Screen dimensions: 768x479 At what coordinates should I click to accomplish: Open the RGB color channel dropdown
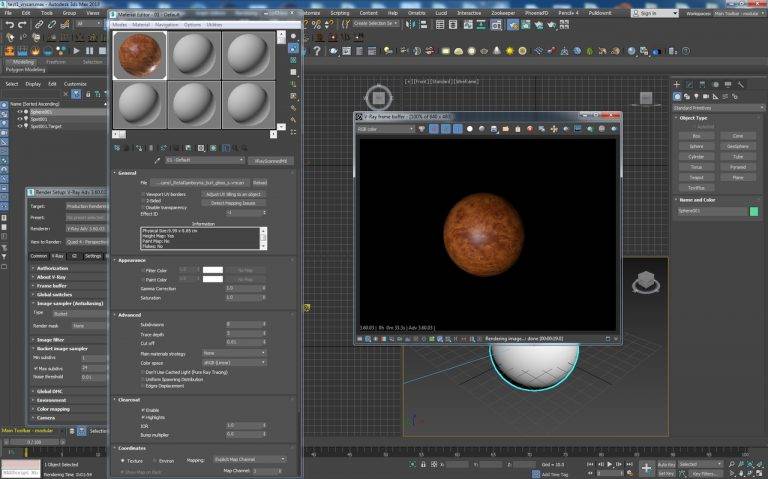385,129
